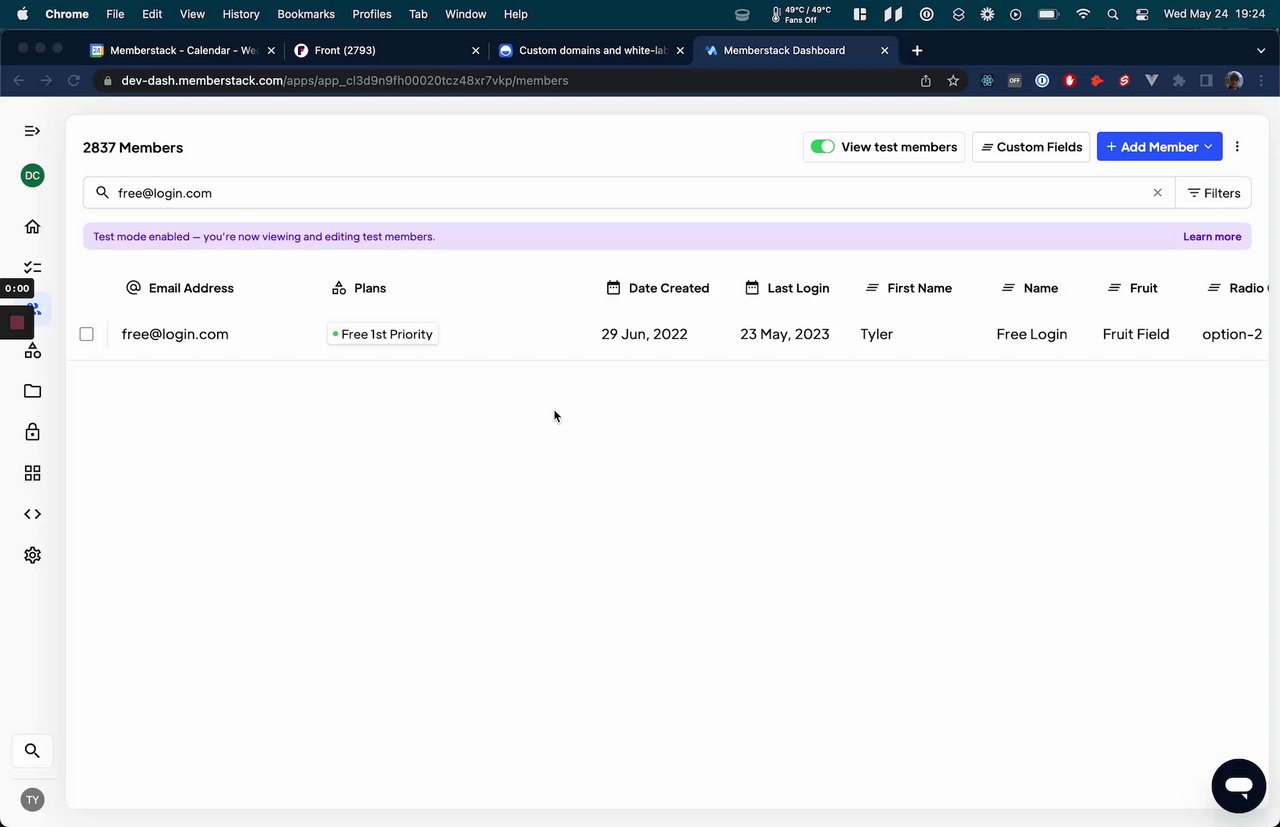The image size is (1280, 827).
Task: Open the Filters panel
Action: pos(1213,193)
